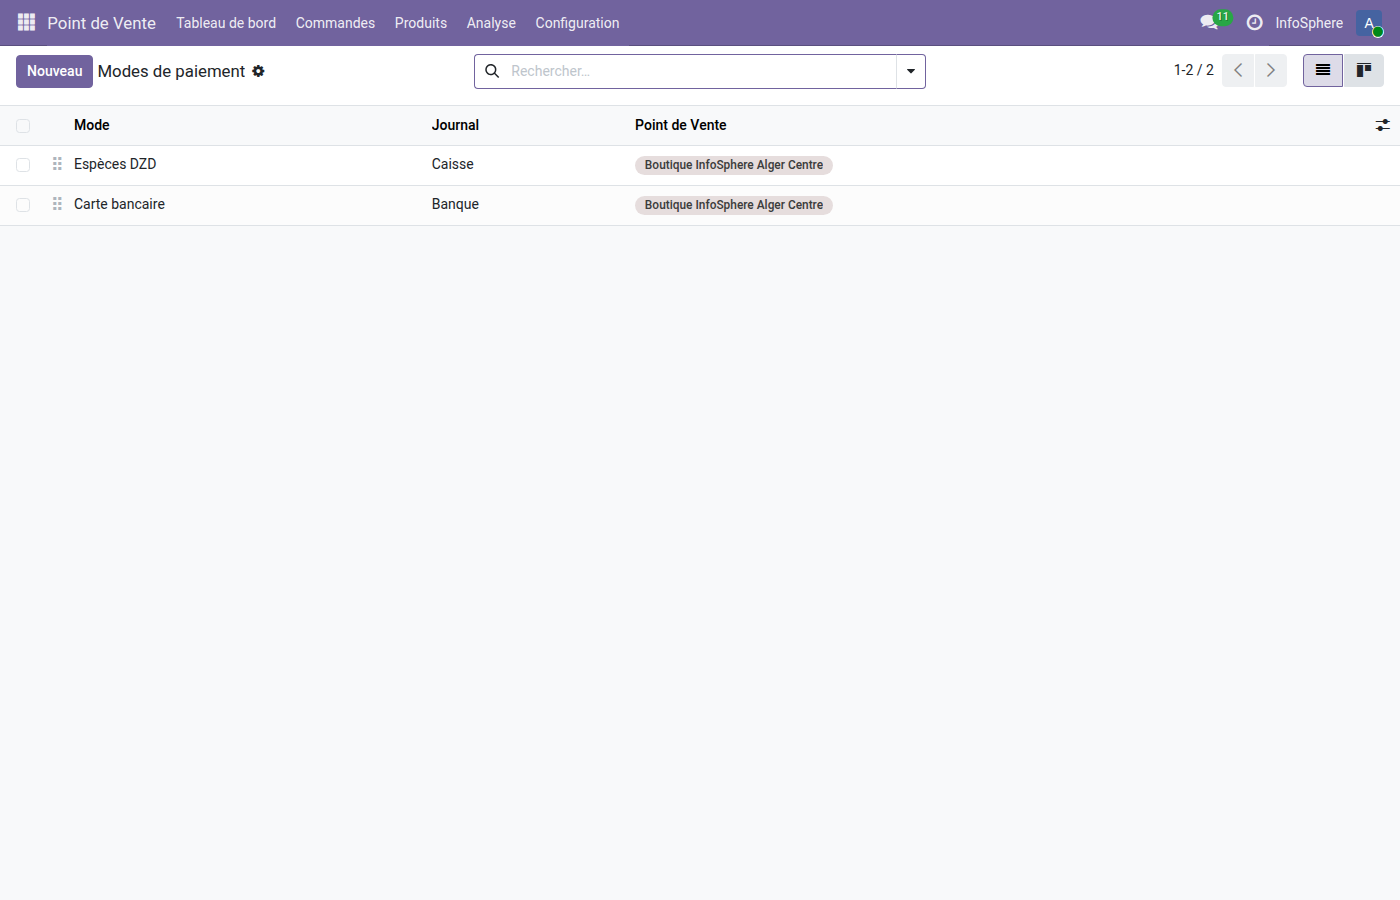Click the drag handle of Espèces DZD row
The width and height of the screenshot is (1400, 900).
coord(57,164)
